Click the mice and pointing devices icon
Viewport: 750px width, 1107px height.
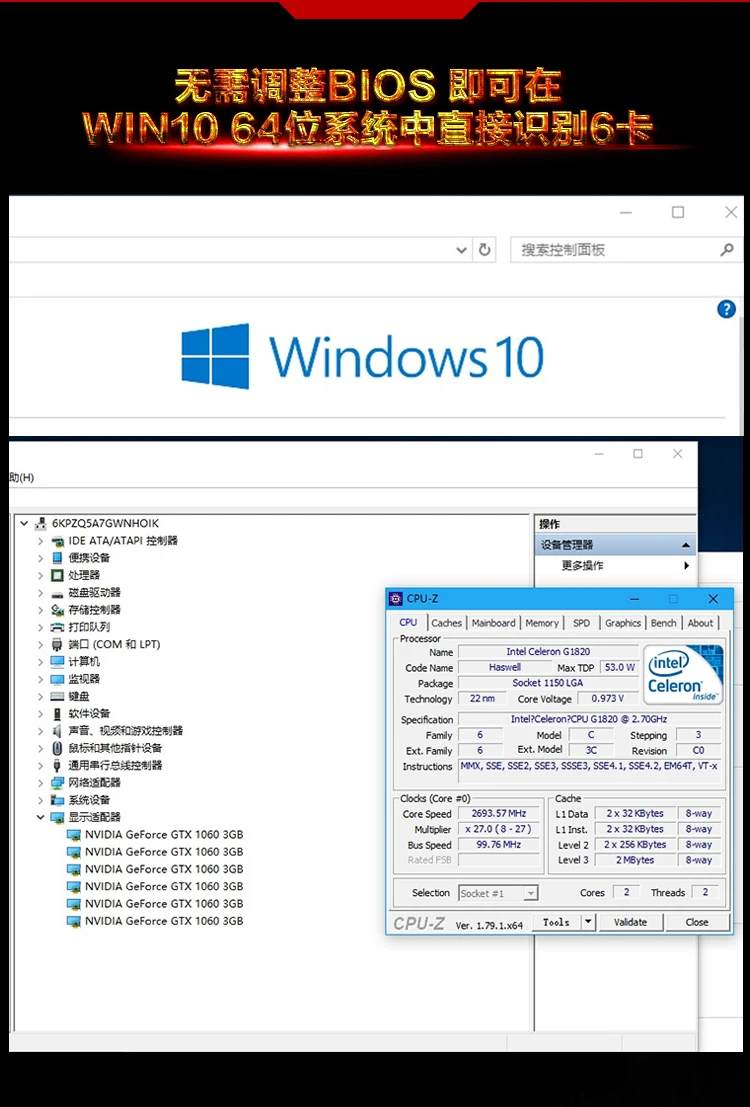(57, 748)
